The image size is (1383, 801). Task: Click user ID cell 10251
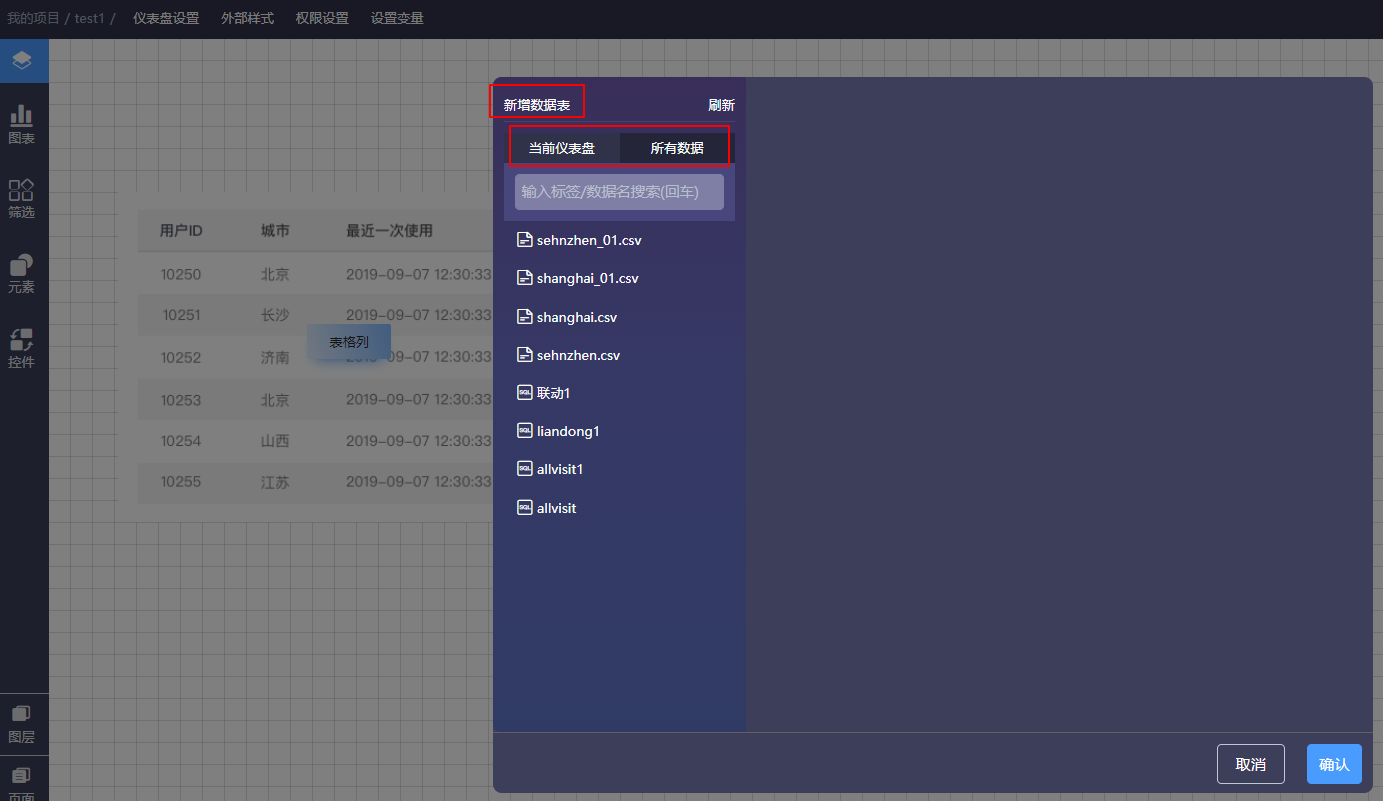pyautogui.click(x=182, y=315)
